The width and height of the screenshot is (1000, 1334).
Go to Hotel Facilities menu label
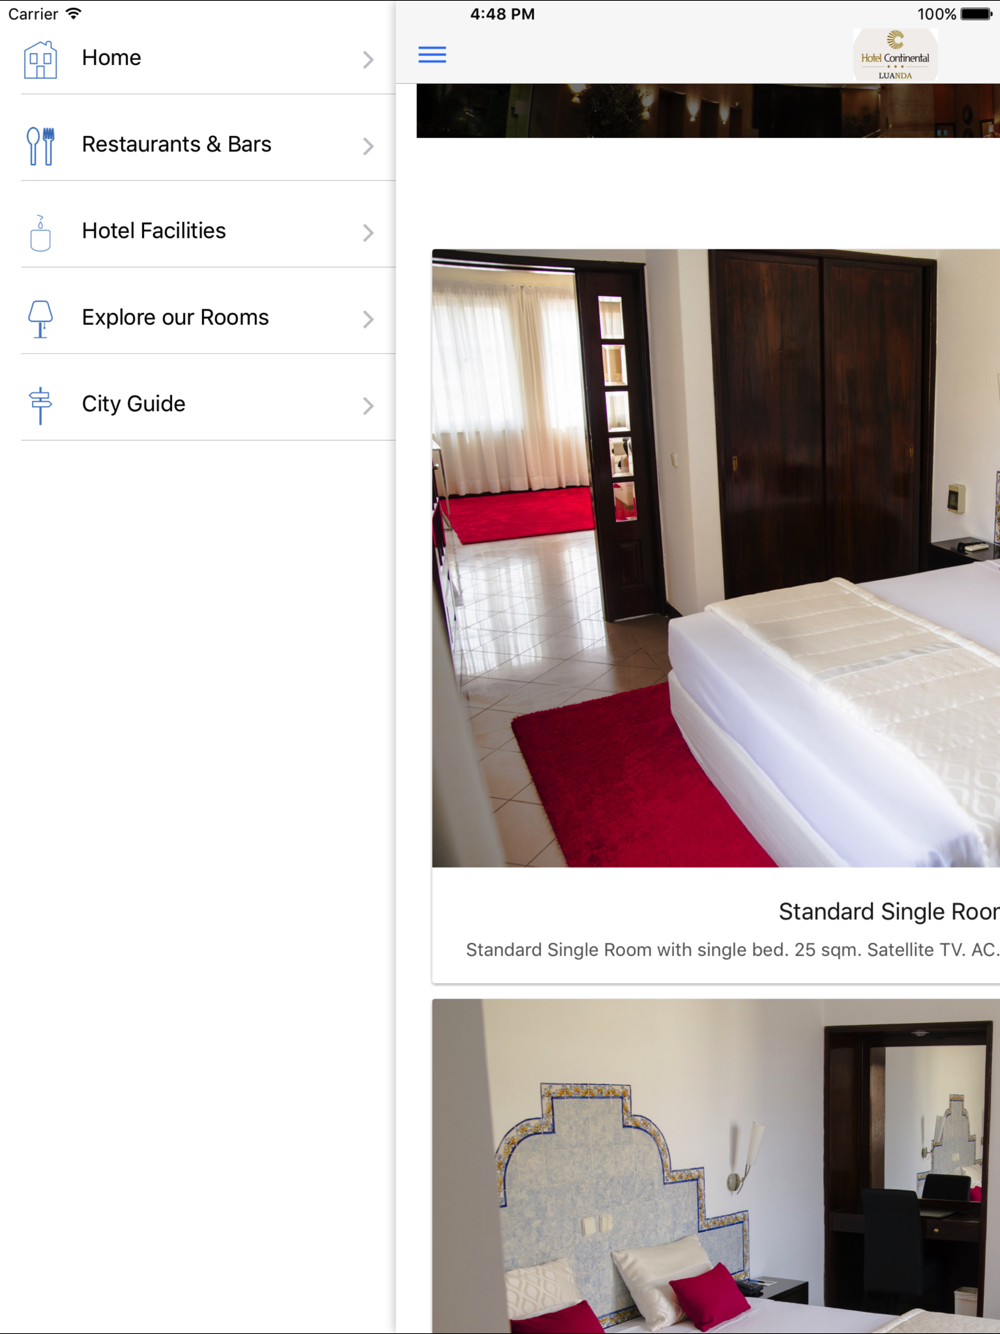[x=154, y=231]
